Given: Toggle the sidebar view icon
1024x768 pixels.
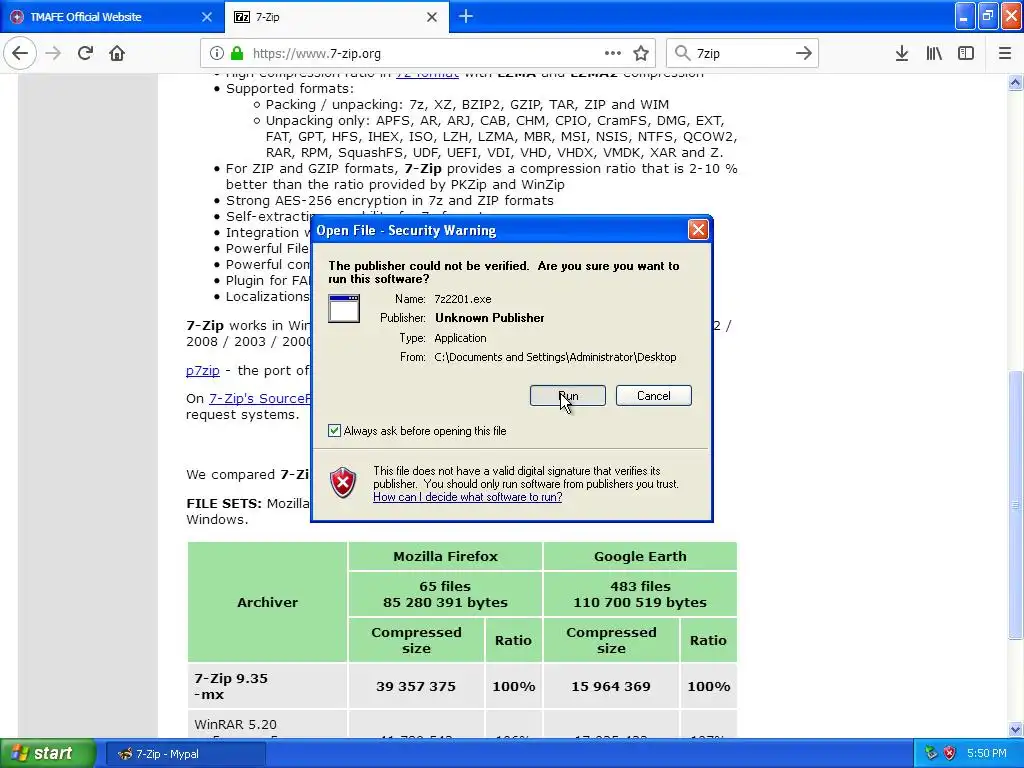Looking at the screenshot, I should [966, 53].
